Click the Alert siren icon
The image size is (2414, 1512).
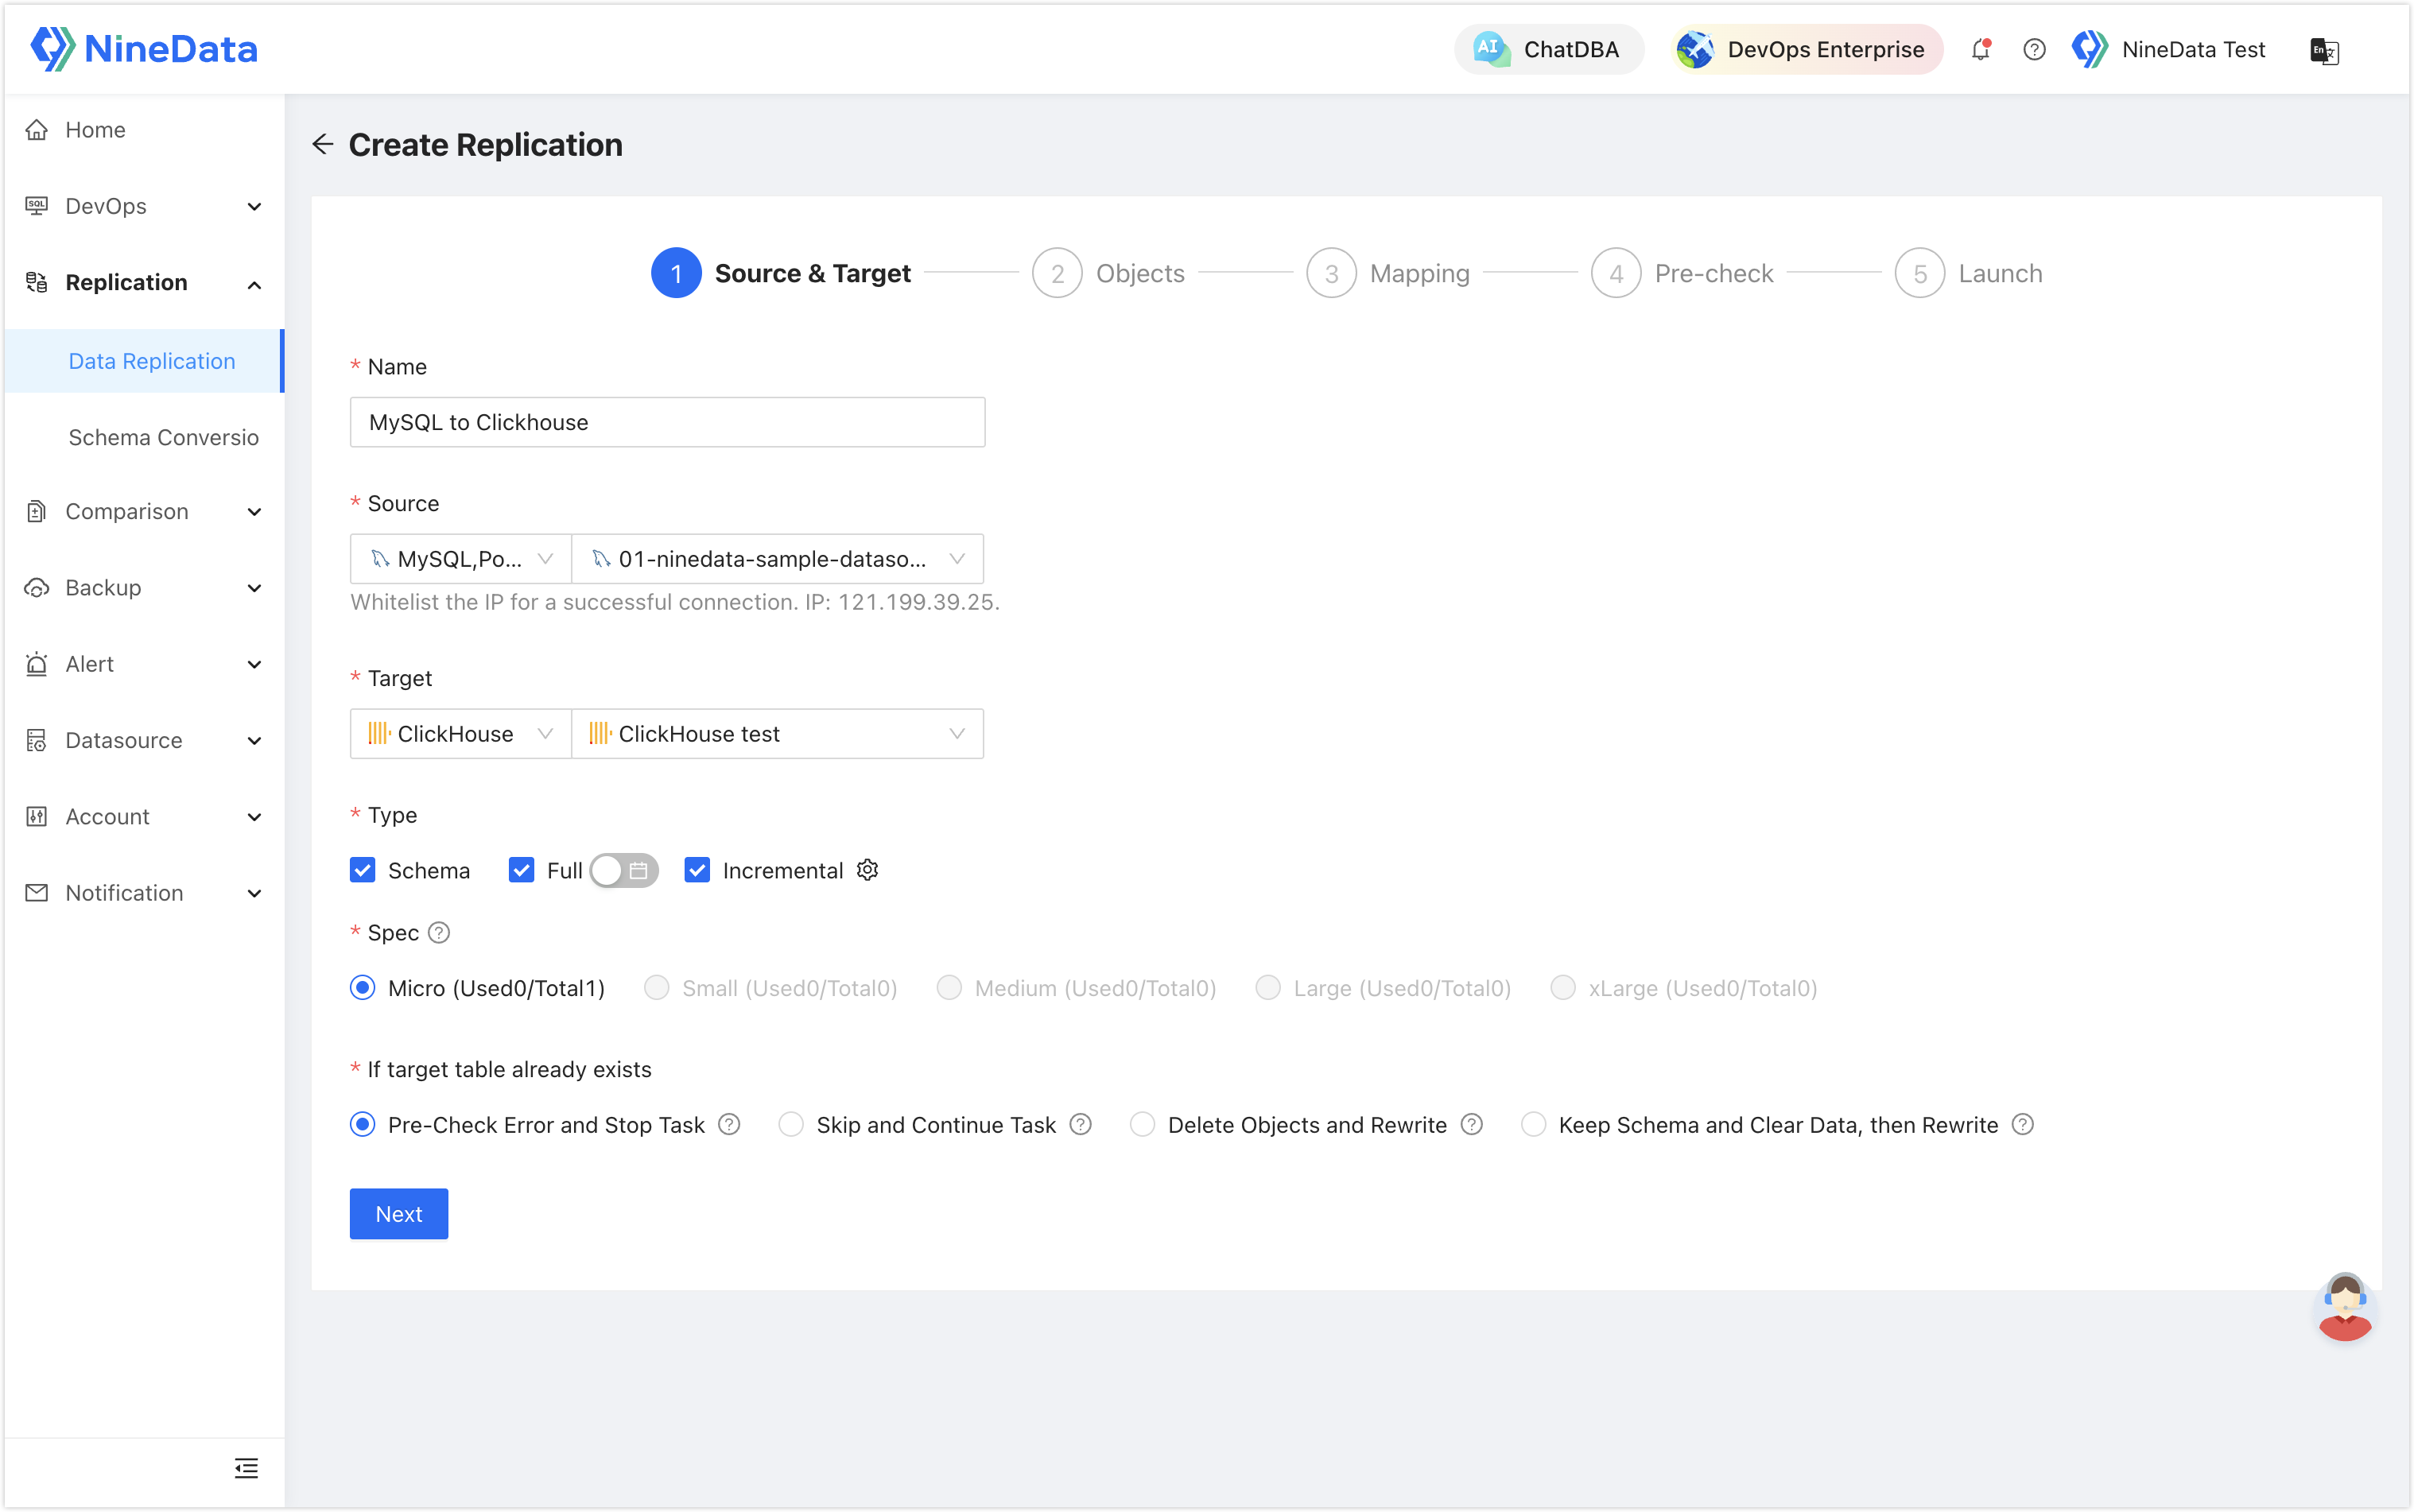pos(37,664)
